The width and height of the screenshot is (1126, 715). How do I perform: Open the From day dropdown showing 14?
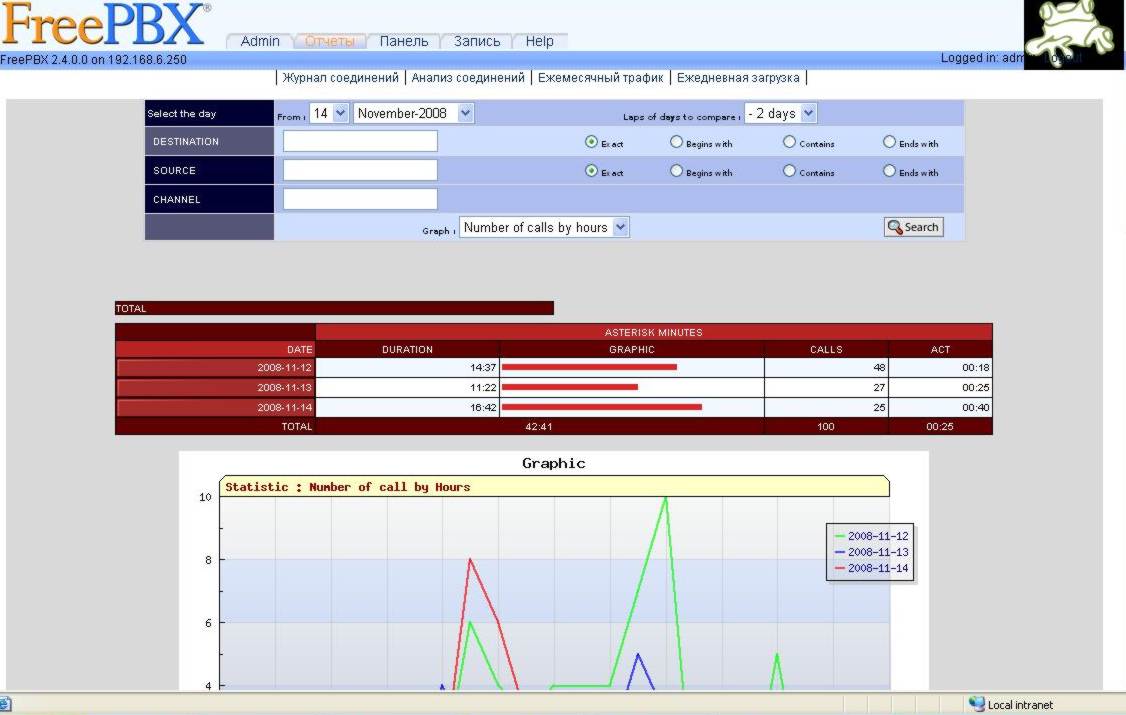(x=329, y=113)
